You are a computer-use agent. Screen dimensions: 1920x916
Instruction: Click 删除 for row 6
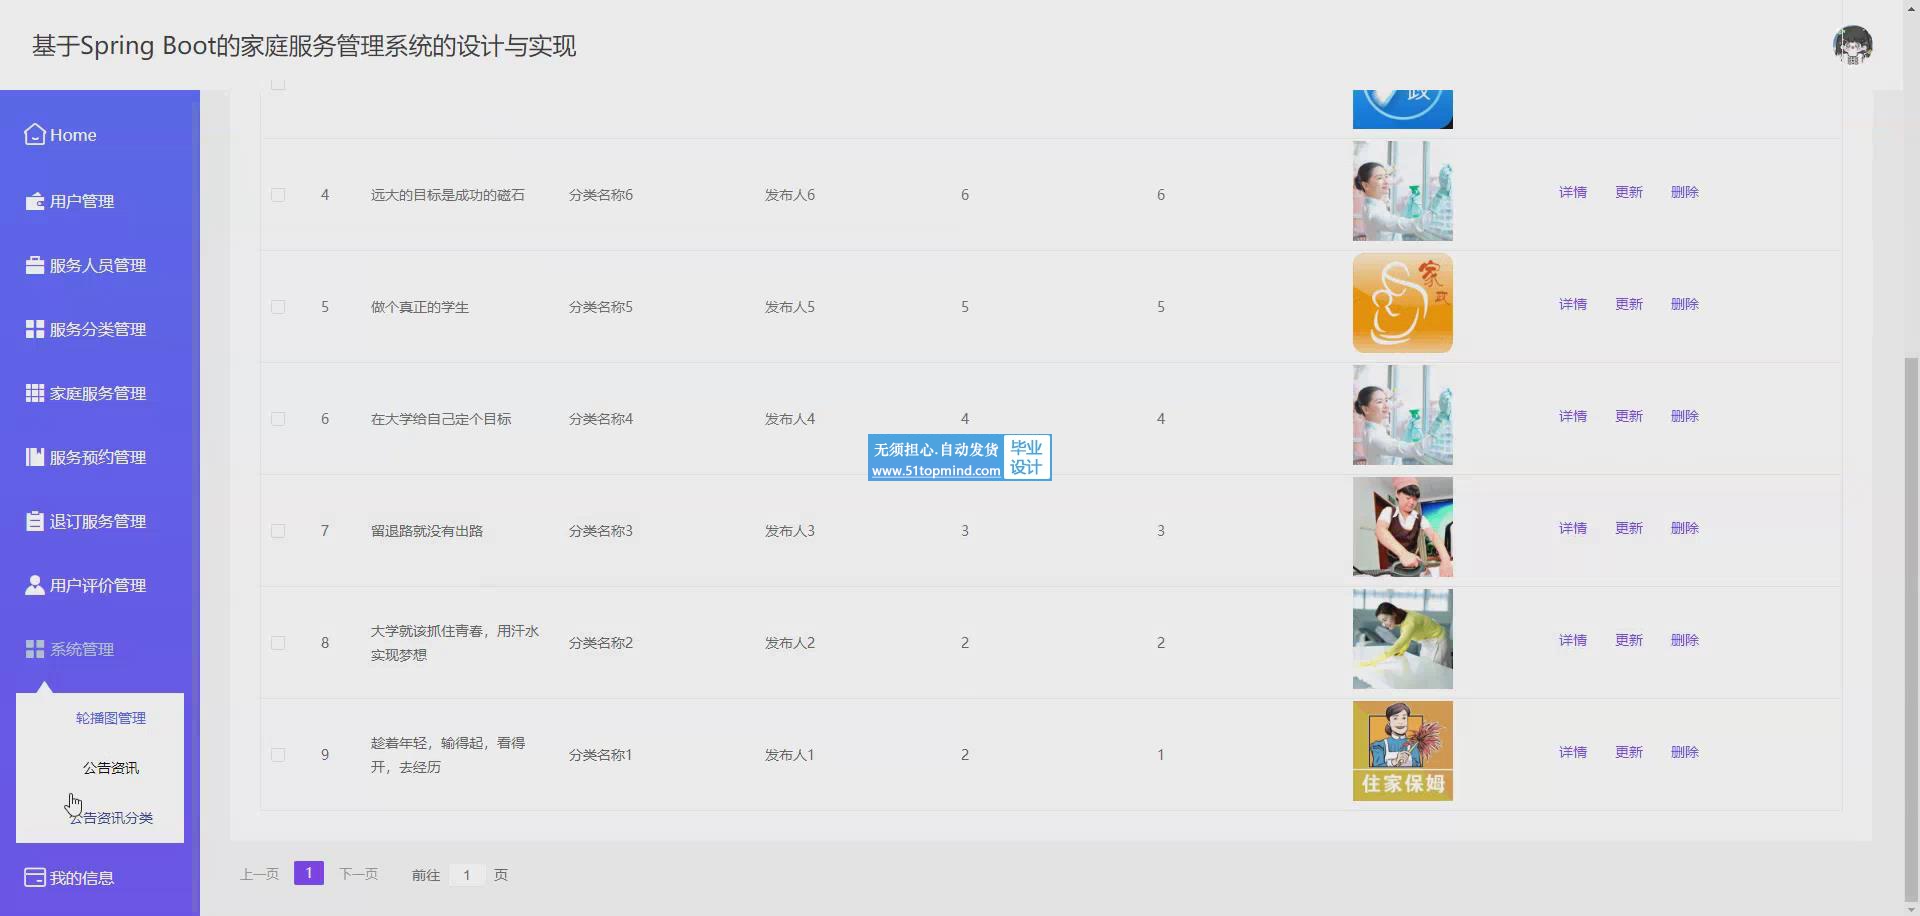pos(1685,416)
